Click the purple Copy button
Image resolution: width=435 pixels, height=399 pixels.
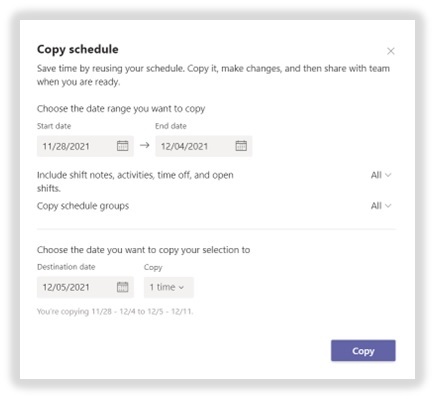pyautogui.click(x=363, y=351)
